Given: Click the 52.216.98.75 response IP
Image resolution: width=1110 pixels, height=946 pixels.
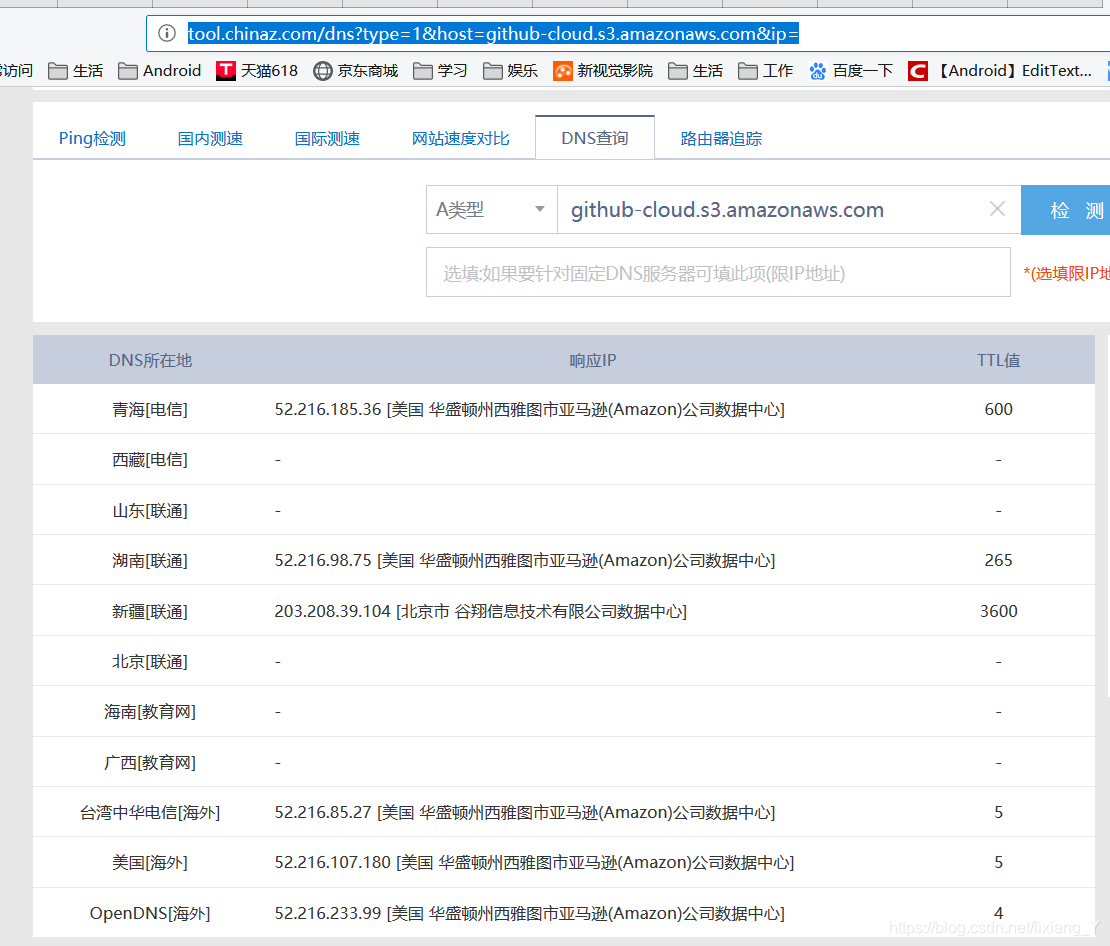Looking at the screenshot, I should tap(323, 560).
